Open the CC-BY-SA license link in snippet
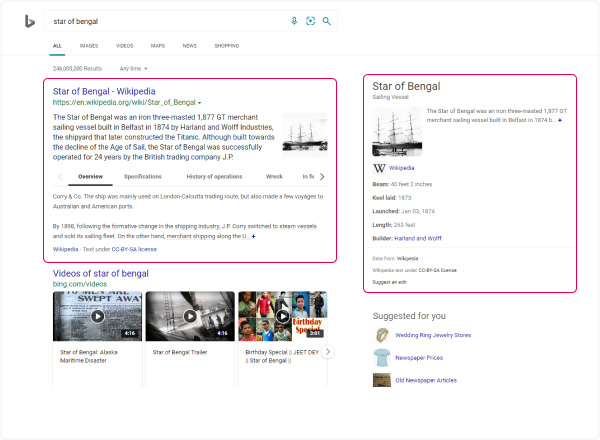This screenshot has width=600, height=440. click(134, 249)
